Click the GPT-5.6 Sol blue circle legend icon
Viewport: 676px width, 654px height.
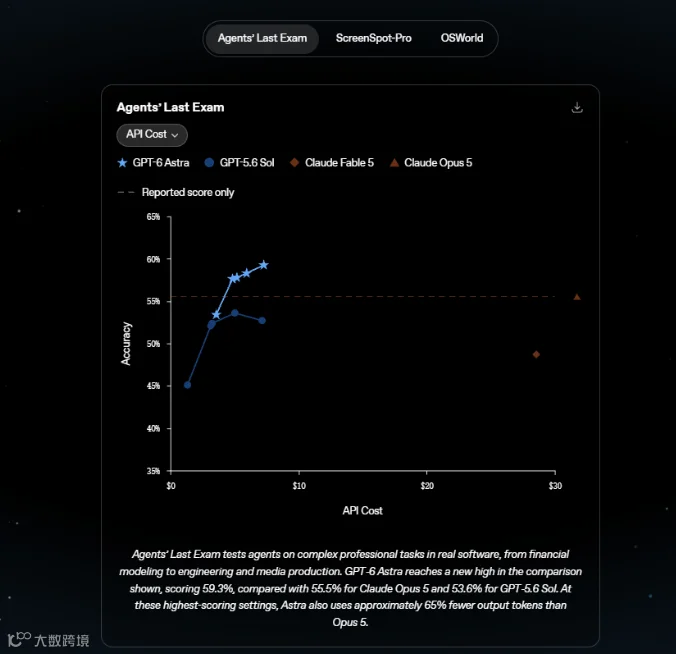click(x=209, y=163)
